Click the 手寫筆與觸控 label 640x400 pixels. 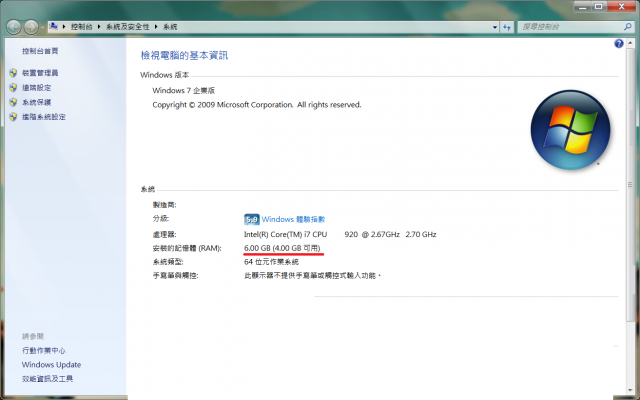175,276
